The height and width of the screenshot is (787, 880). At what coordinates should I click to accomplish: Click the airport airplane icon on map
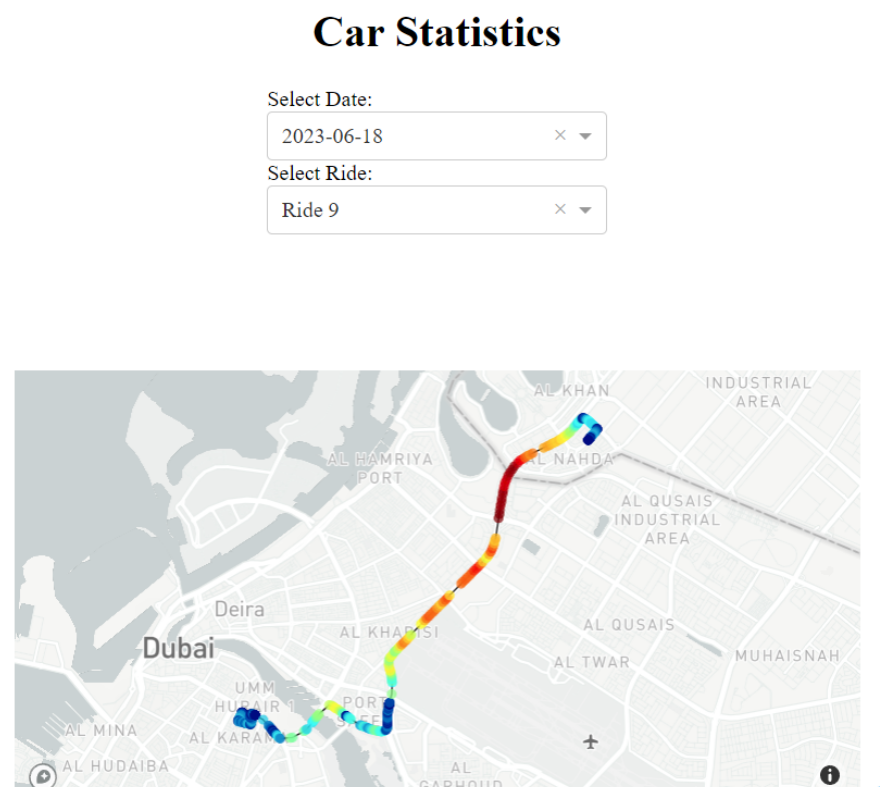pos(590,742)
